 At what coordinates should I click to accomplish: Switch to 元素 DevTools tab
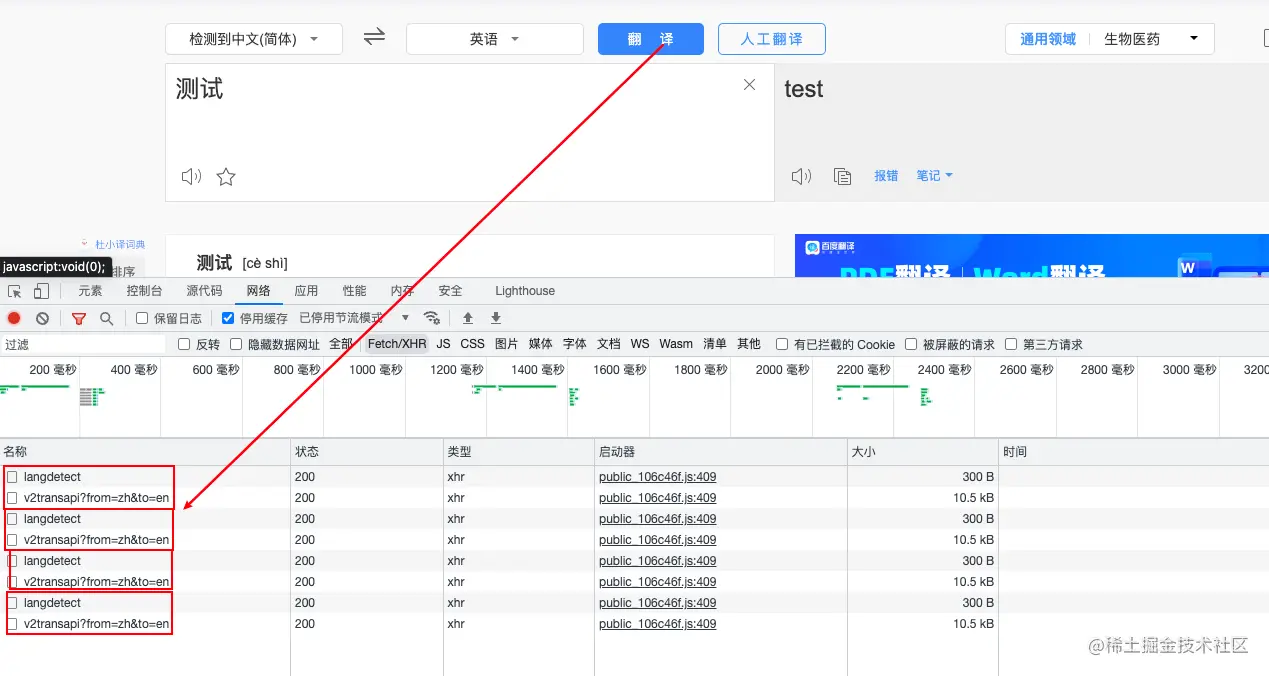[90, 291]
